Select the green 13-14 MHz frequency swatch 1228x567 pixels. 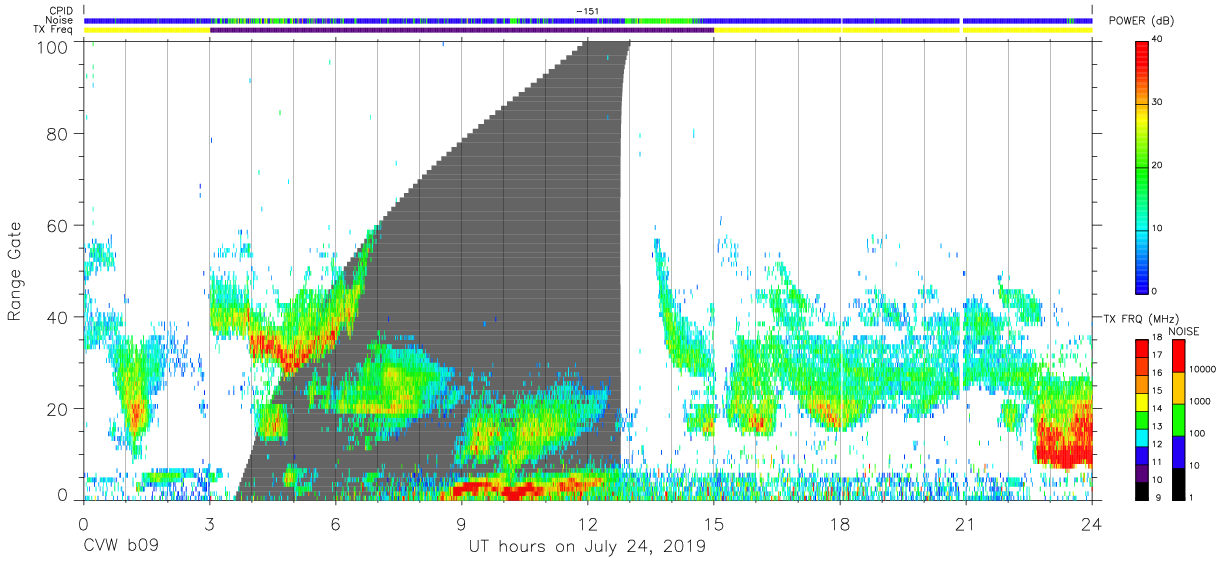(x=1141, y=419)
